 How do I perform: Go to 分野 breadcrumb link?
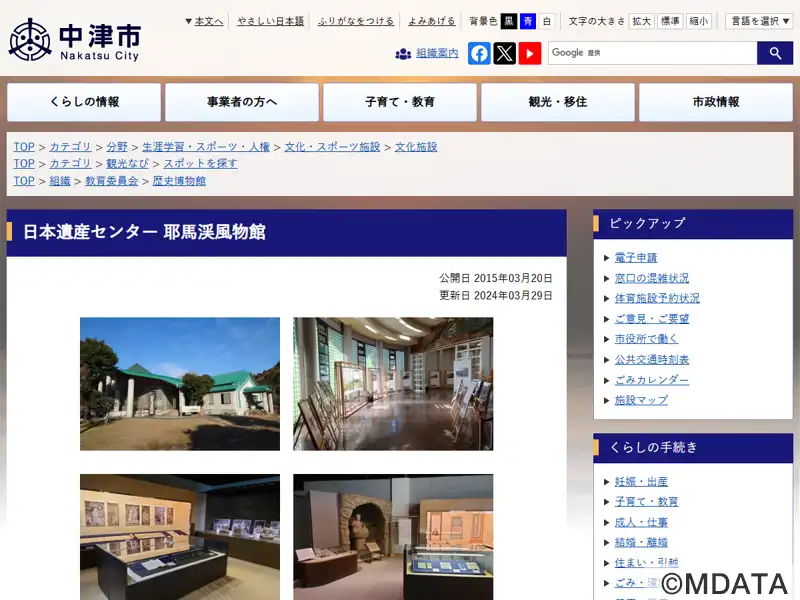point(117,147)
